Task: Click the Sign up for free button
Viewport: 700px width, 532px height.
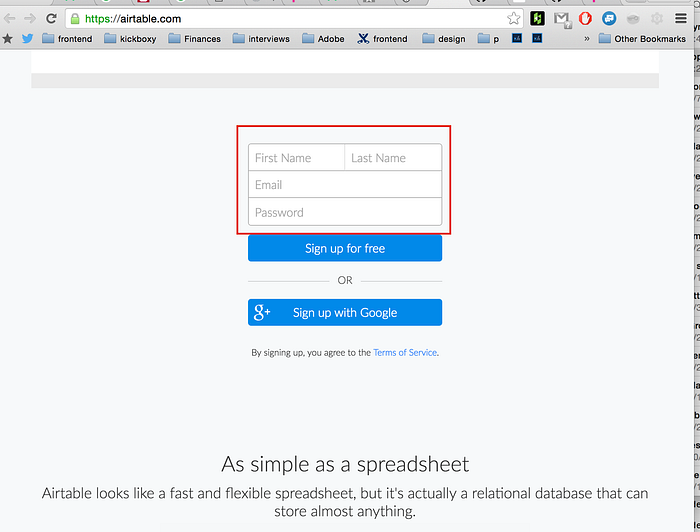Action: (x=345, y=248)
